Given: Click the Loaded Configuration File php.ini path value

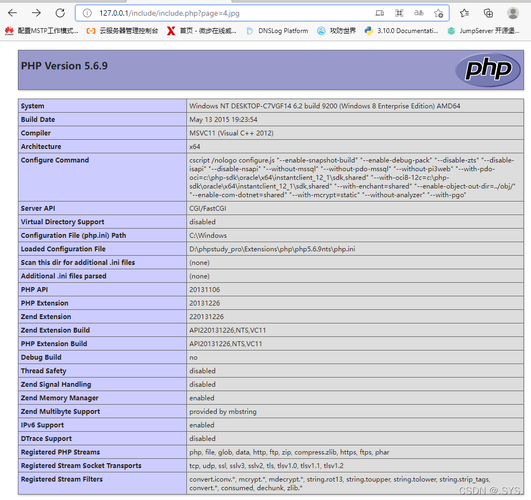Looking at the screenshot, I should (x=272, y=249).
